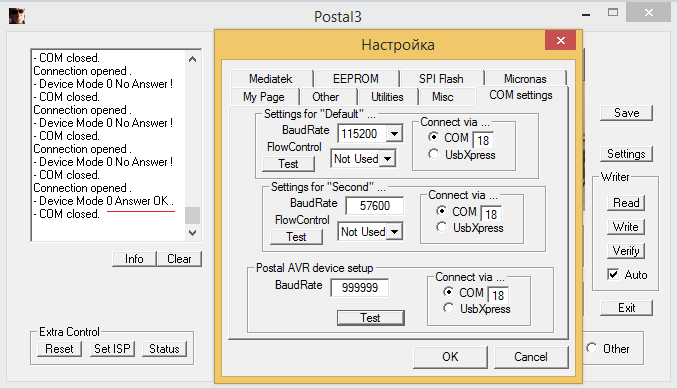Click log scrollbar up arrow
Image resolution: width=678 pixels, height=389 pixels.
[x=193, y=59]
